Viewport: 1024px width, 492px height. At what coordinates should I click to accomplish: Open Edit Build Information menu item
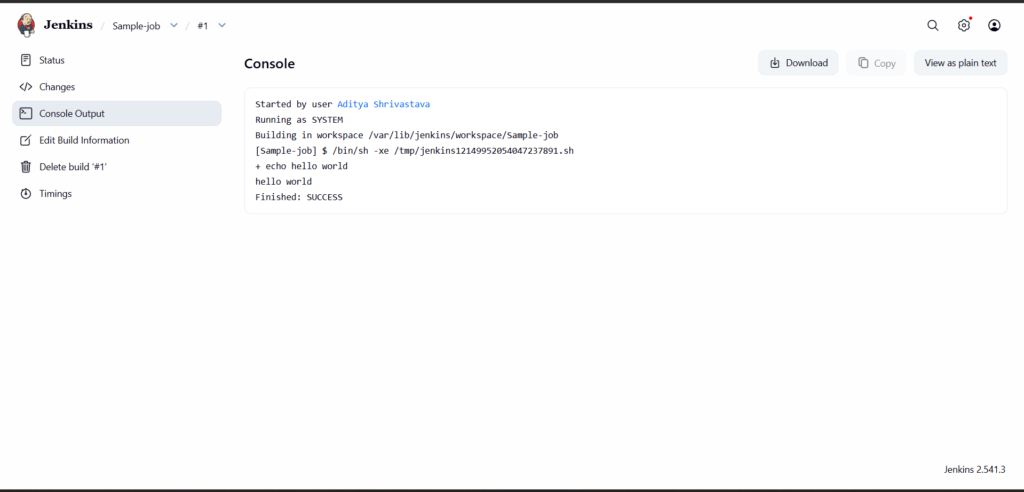point(84,140)
